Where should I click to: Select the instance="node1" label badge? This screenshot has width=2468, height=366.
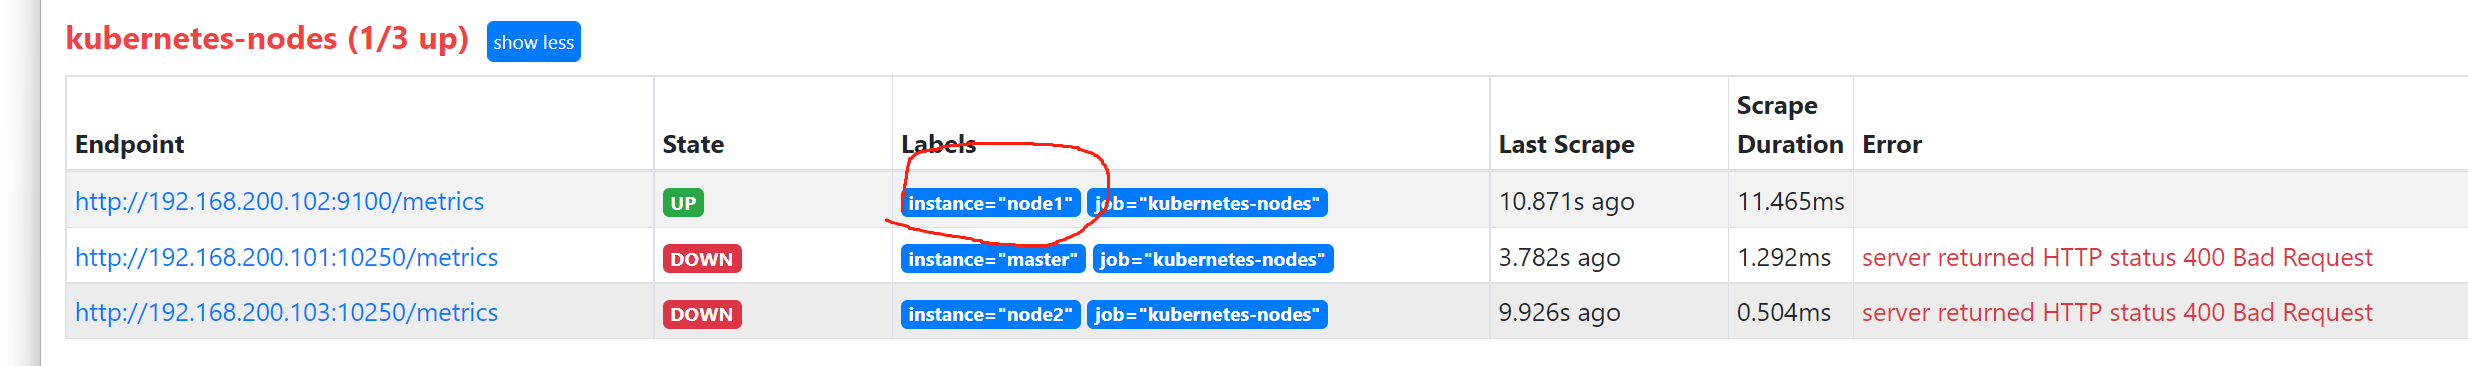pyautogui.click(x=990, y=203)
